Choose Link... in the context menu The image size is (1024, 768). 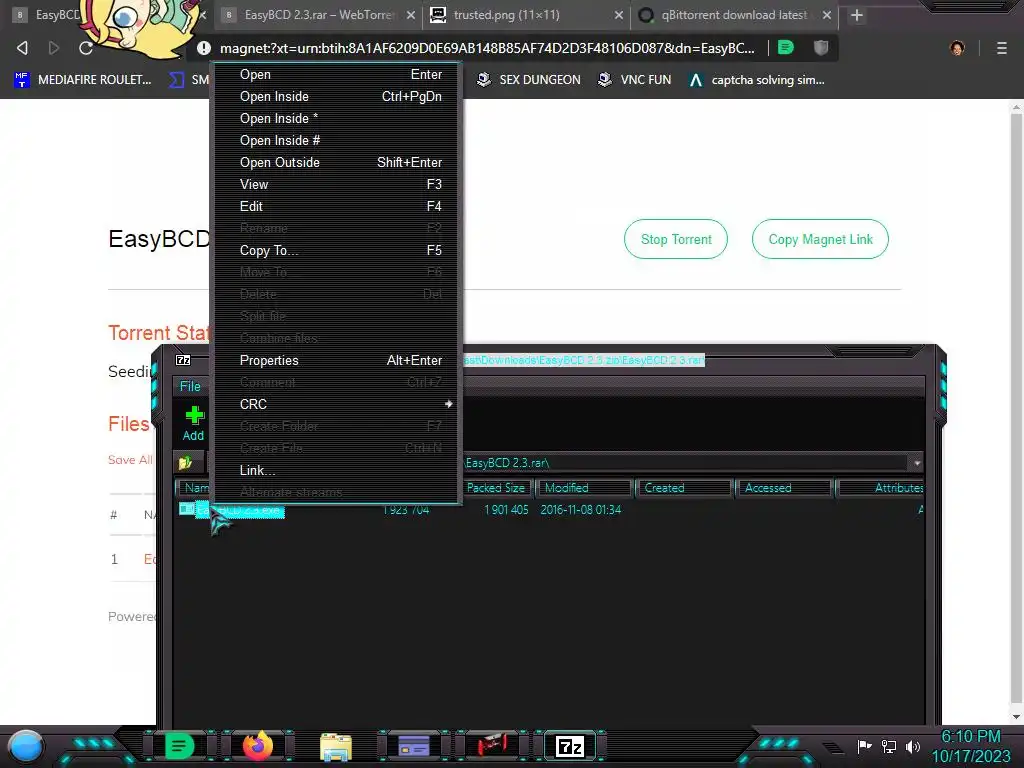338,470
